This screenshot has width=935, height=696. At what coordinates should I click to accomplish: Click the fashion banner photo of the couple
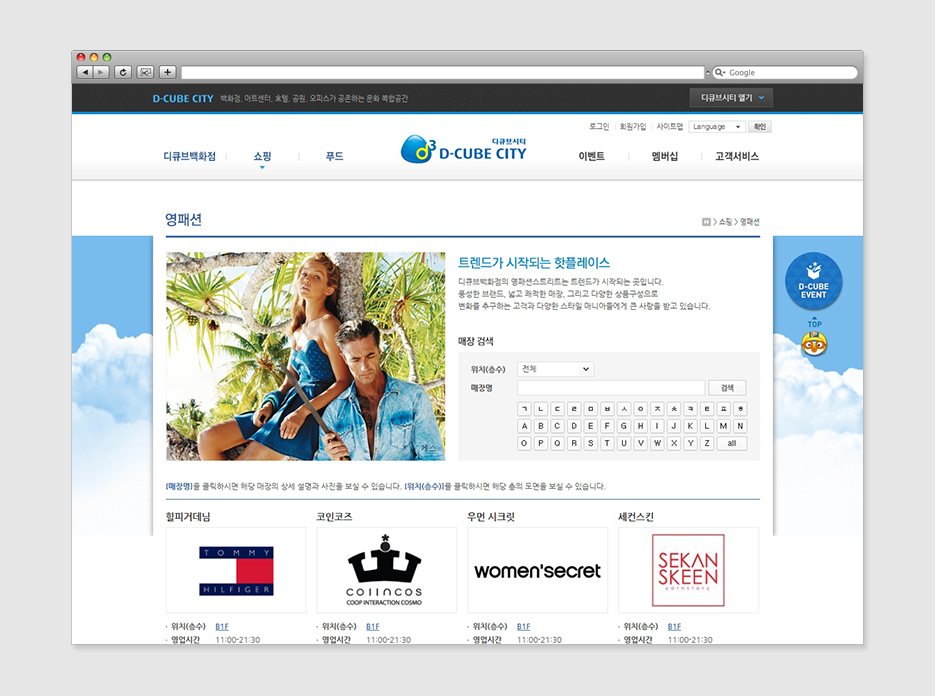305,356
